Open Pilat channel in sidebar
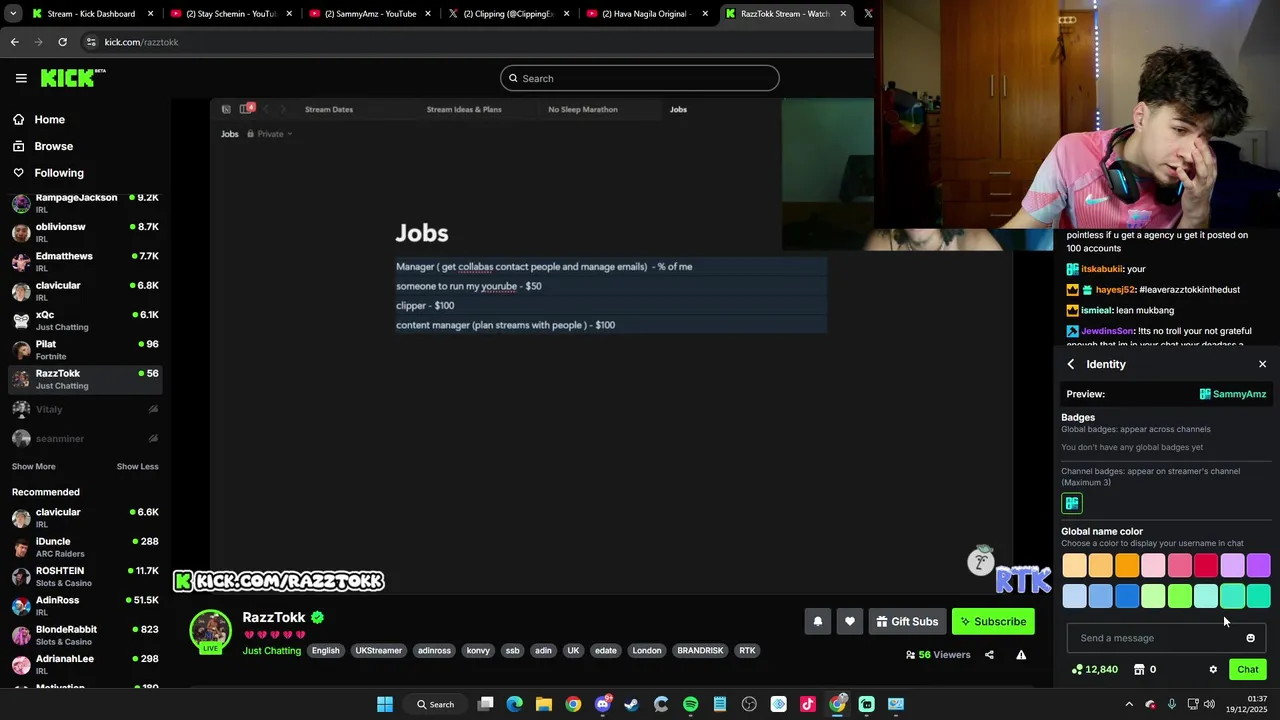1280x720 pixels. pos(85,349)
